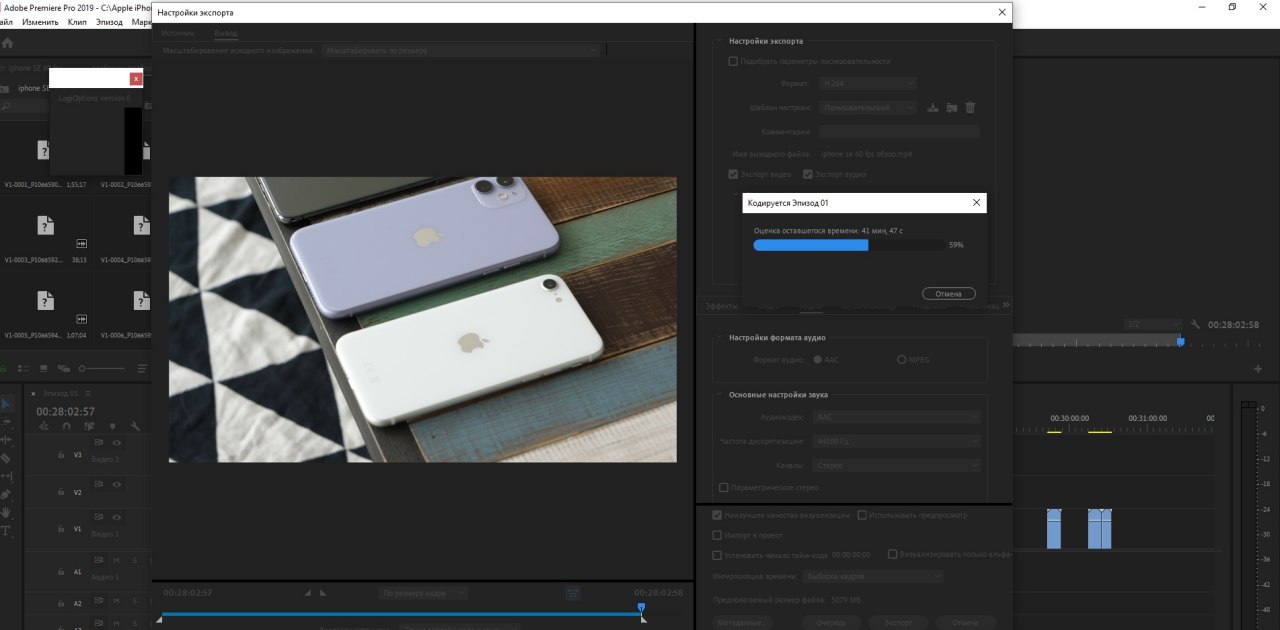Click the set in point triangle icon
Viewport: 1280px width, 630px height.
(x=309, y=593)
